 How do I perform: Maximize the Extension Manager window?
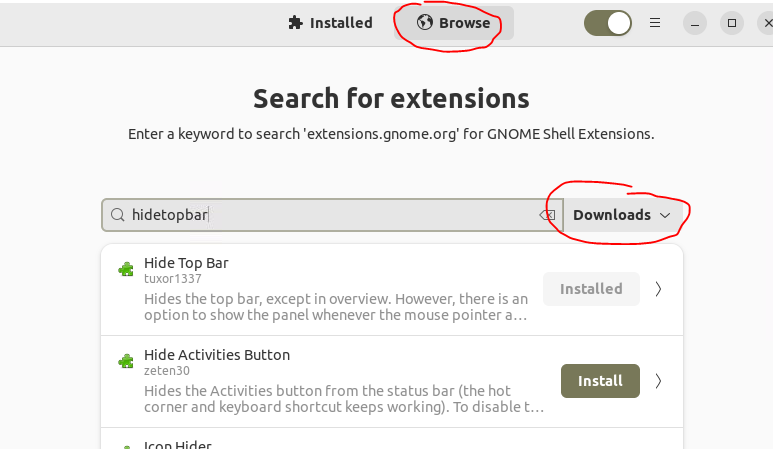coord(732,23)
